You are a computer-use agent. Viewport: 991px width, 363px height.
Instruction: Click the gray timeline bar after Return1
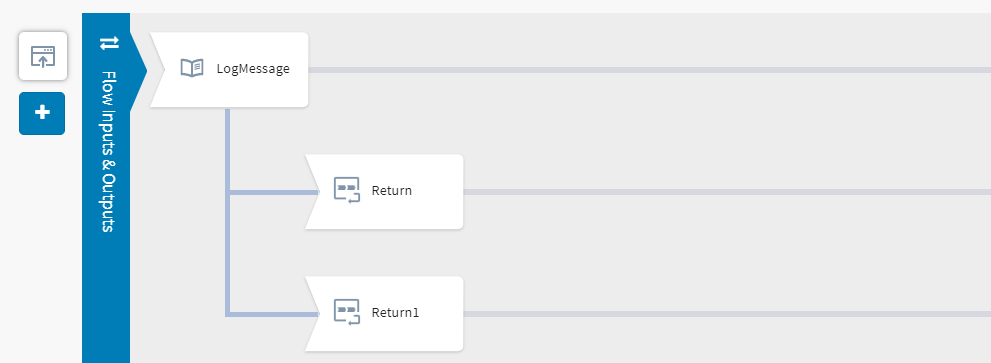point(727,314)
